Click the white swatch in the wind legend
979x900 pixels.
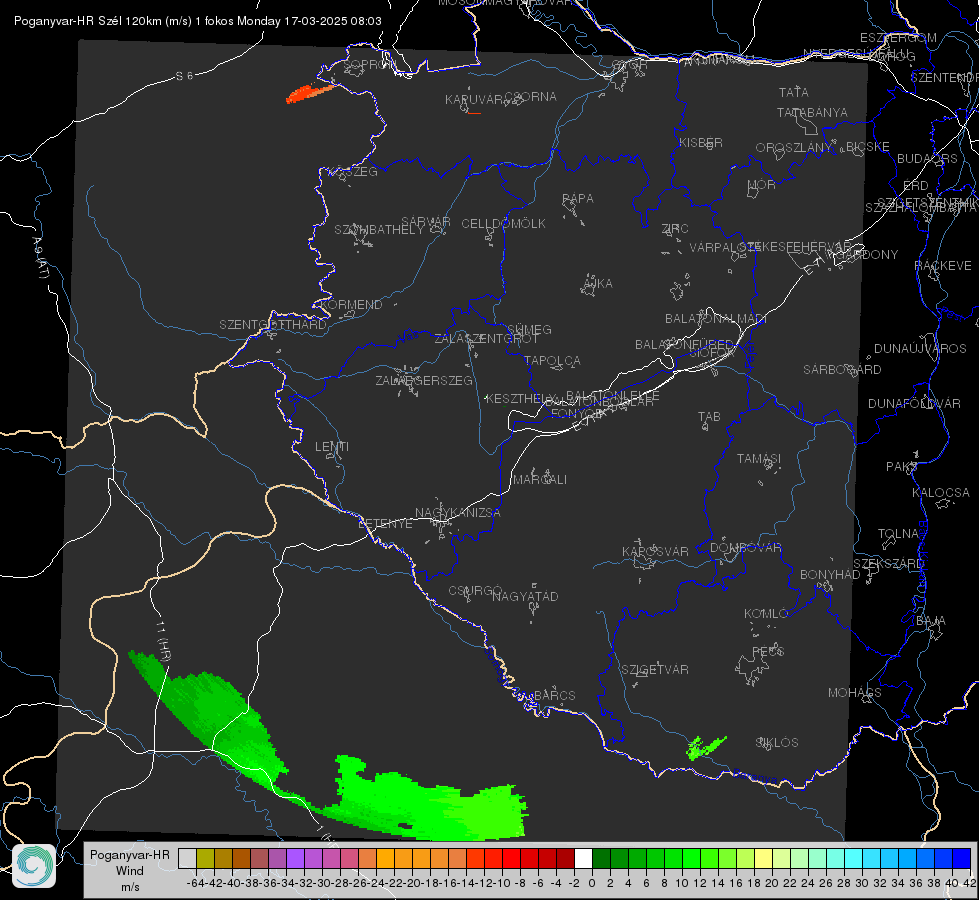click(x=583, y=858)
